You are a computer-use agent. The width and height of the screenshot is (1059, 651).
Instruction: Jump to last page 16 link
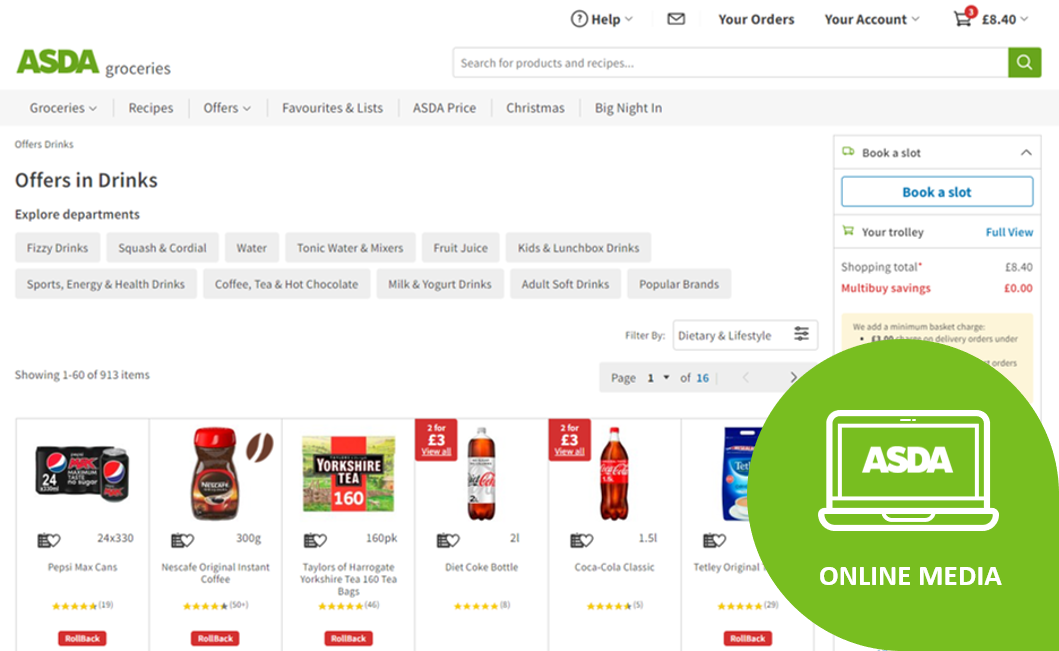pos(702,377)
